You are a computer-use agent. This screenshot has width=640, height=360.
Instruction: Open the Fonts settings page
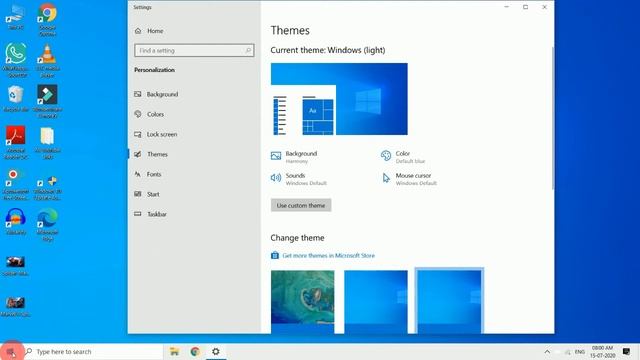148,174
